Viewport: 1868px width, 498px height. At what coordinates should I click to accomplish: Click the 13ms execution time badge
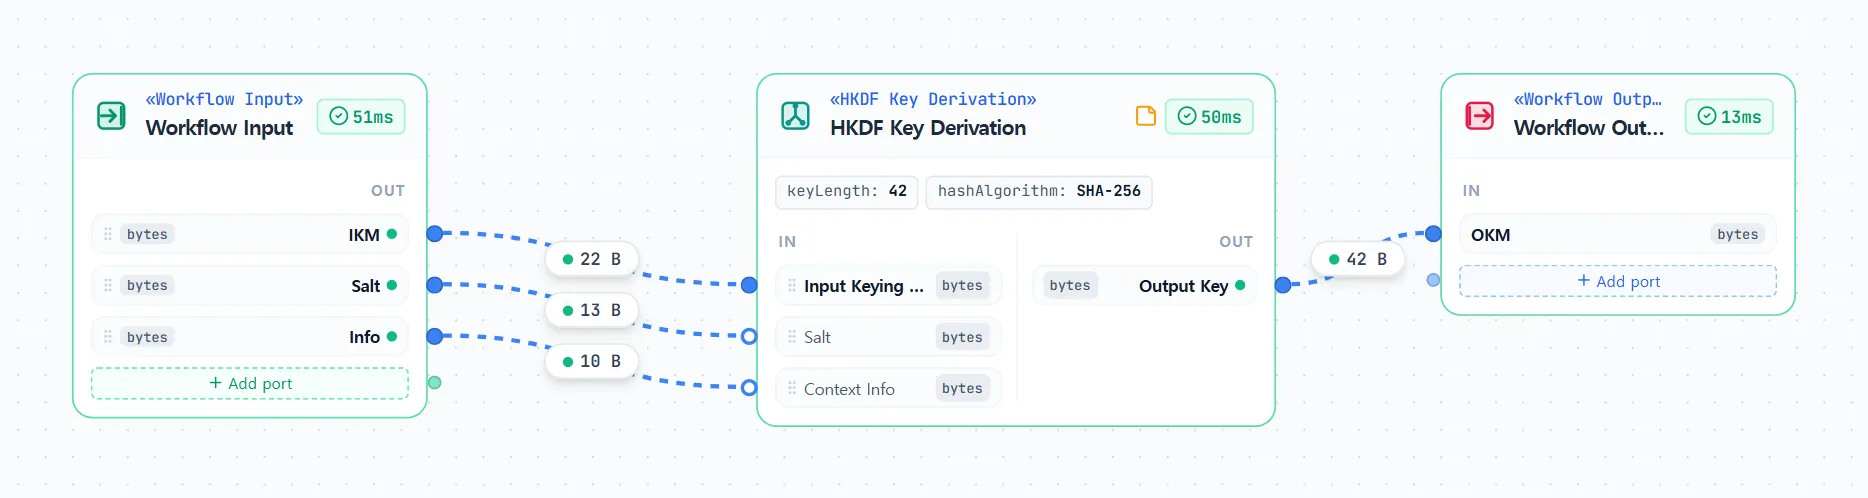pyautogui.click(x=1729, y=117)
